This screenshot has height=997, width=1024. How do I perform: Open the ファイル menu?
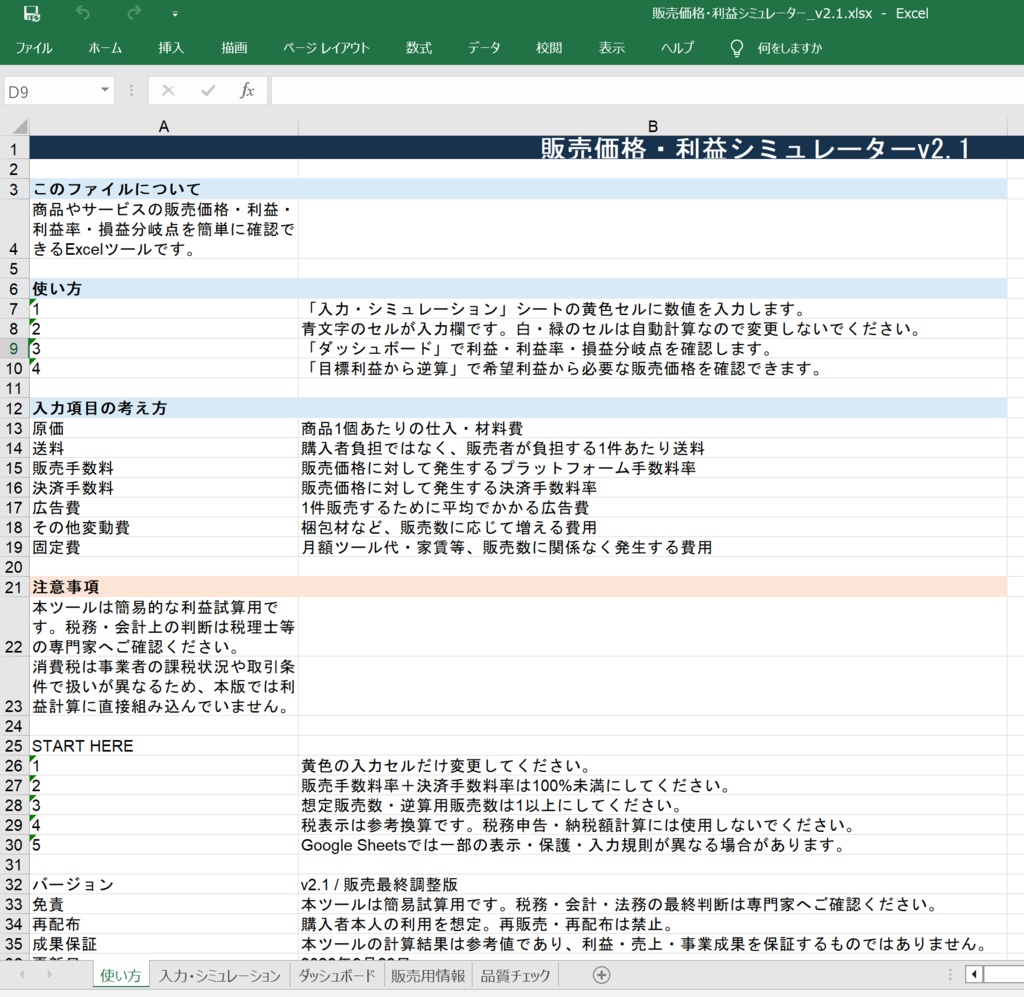point(33,48)
